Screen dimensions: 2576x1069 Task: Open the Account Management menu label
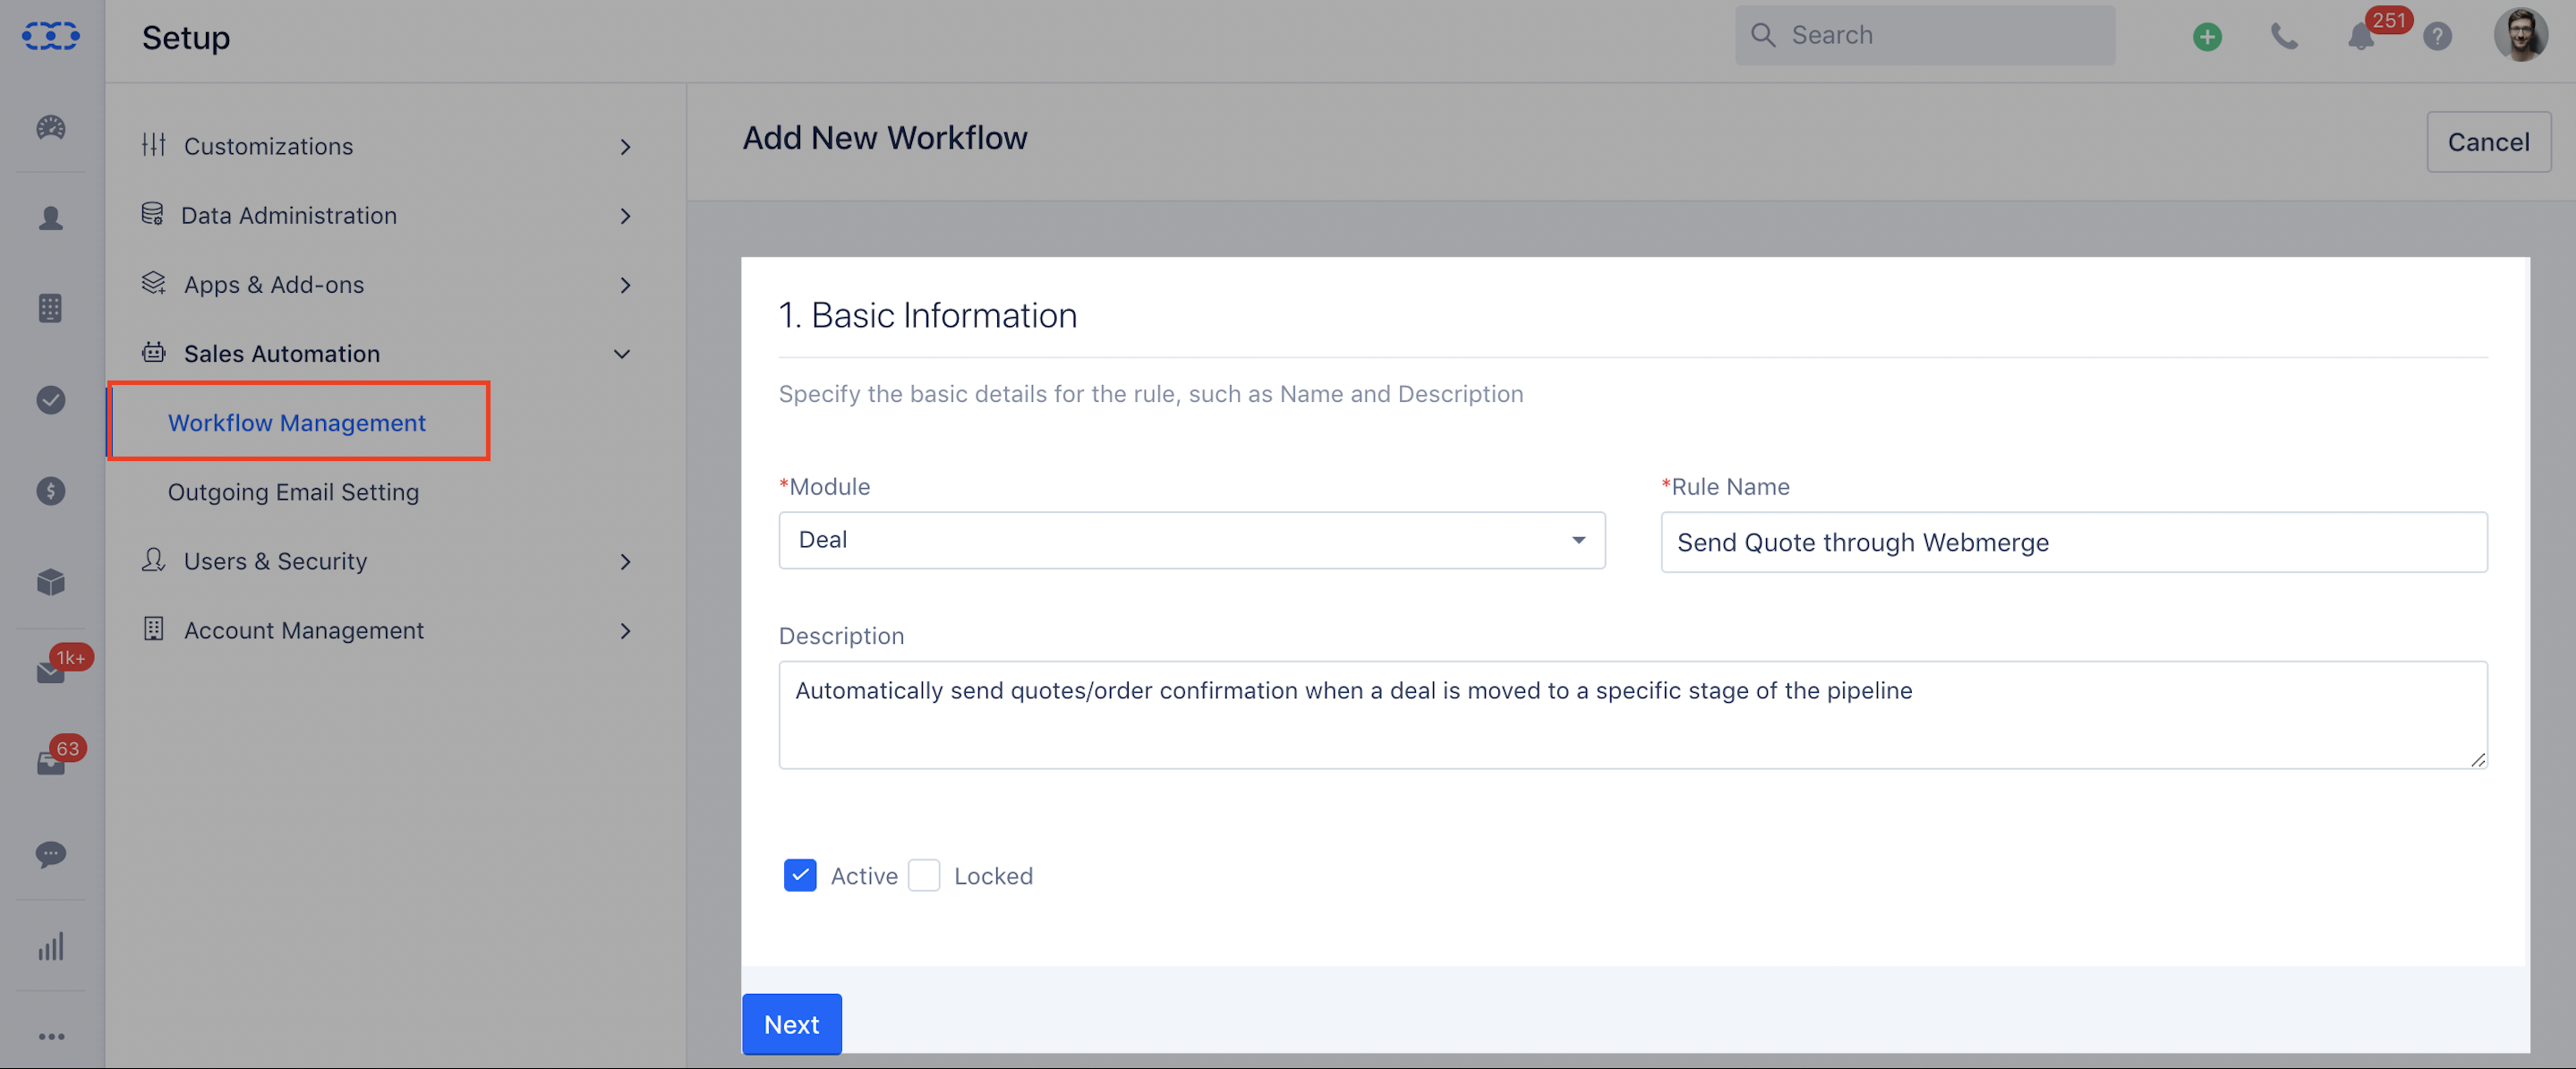304,630
